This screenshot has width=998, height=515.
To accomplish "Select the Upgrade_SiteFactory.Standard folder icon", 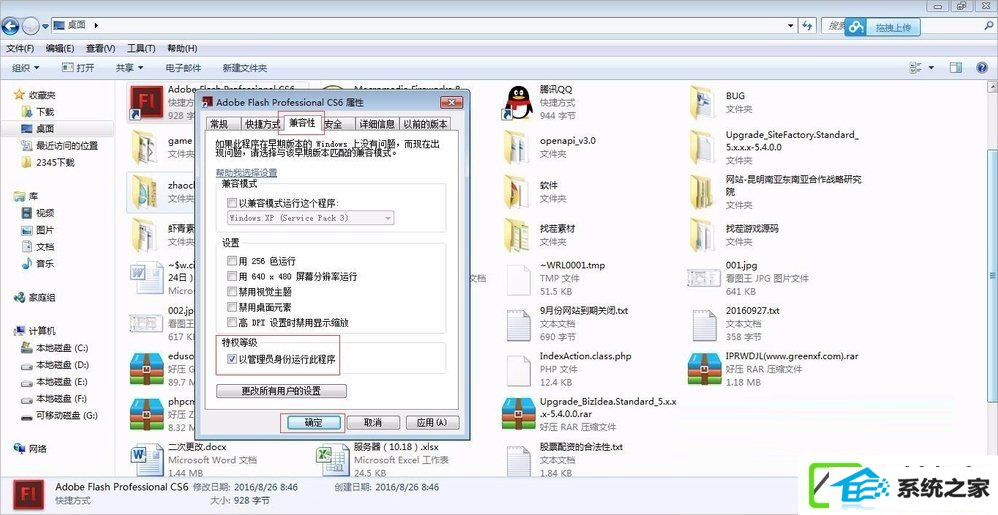I will point(701,146).
